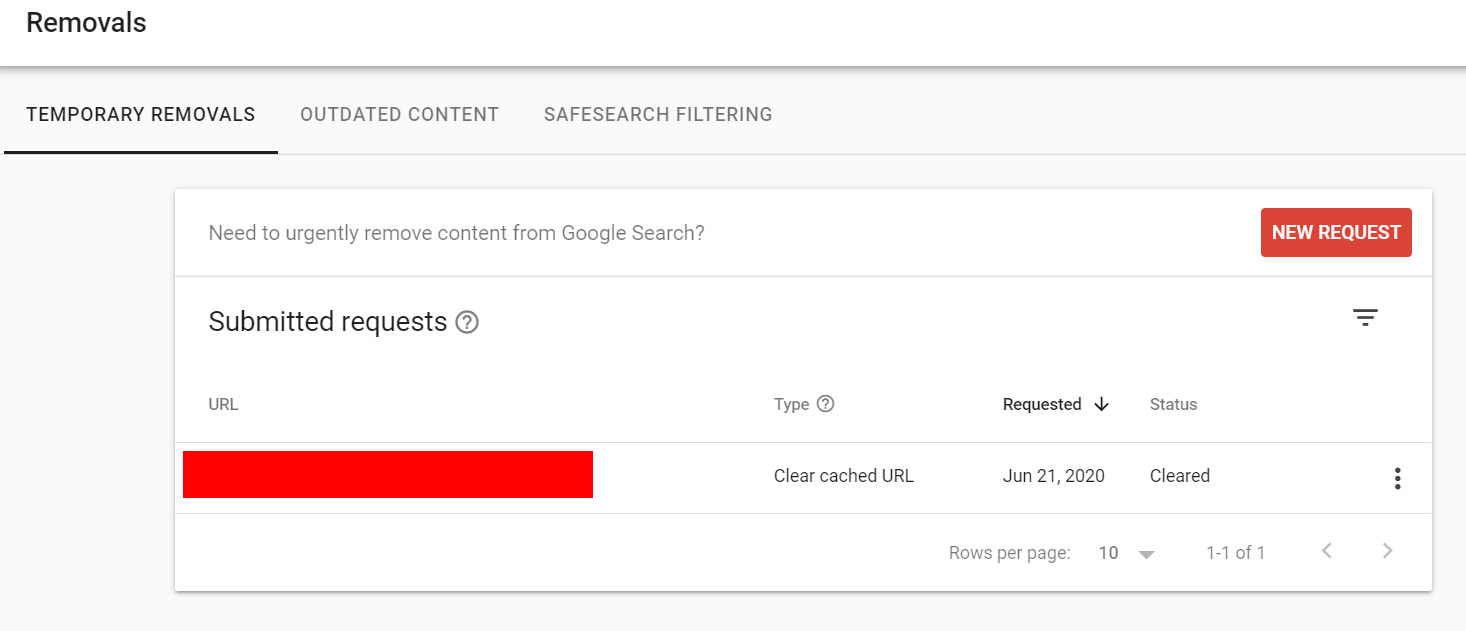Select the Cleared status label
The image size is (1466, 631).
[1179, 475]
